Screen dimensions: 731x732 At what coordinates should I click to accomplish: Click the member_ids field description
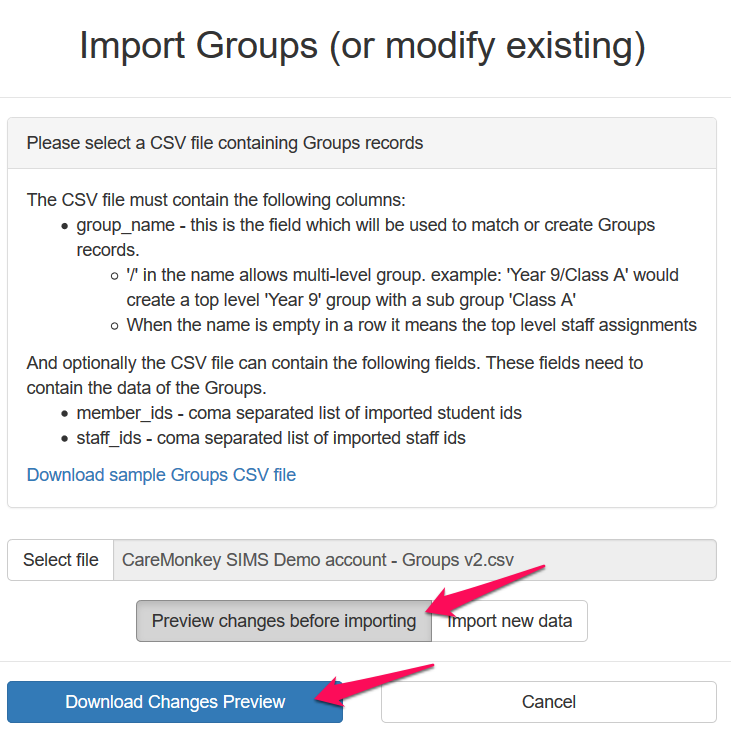coord(299,412)
